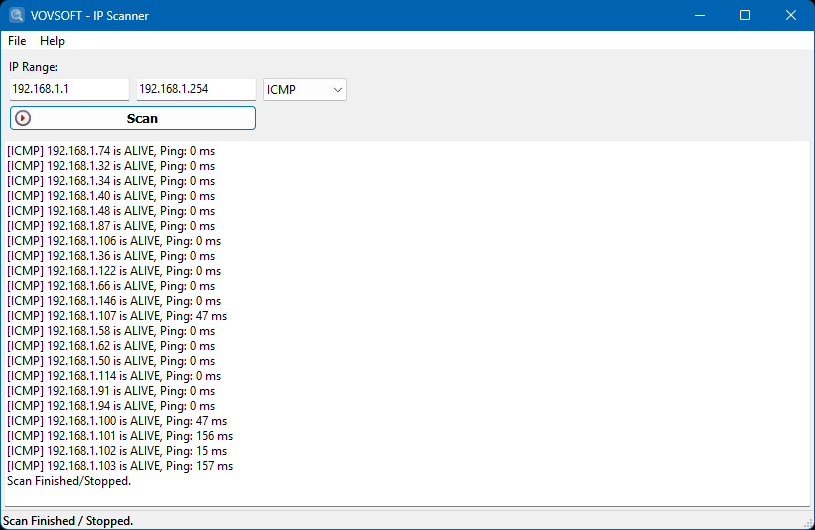This screenshot has height=530, width=815.
Task: Select the 192.168.1.103 result with 157 ms ping
Action: (x=119, y=466)
